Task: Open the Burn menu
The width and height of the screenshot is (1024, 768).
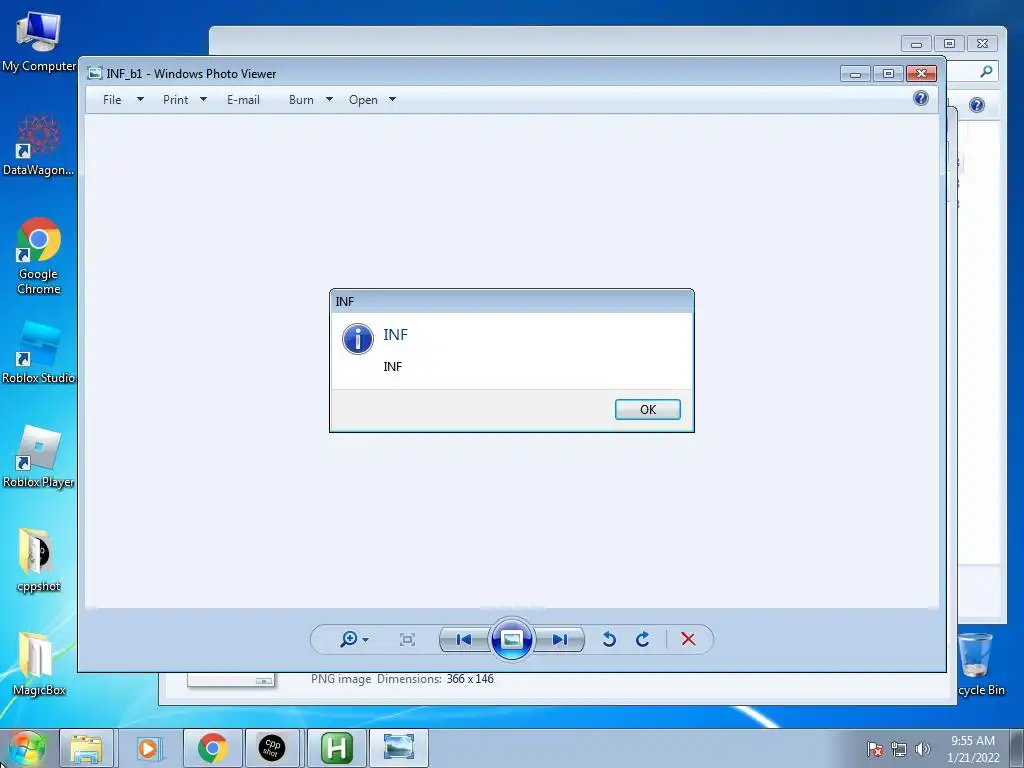Action: pos(301,100)
